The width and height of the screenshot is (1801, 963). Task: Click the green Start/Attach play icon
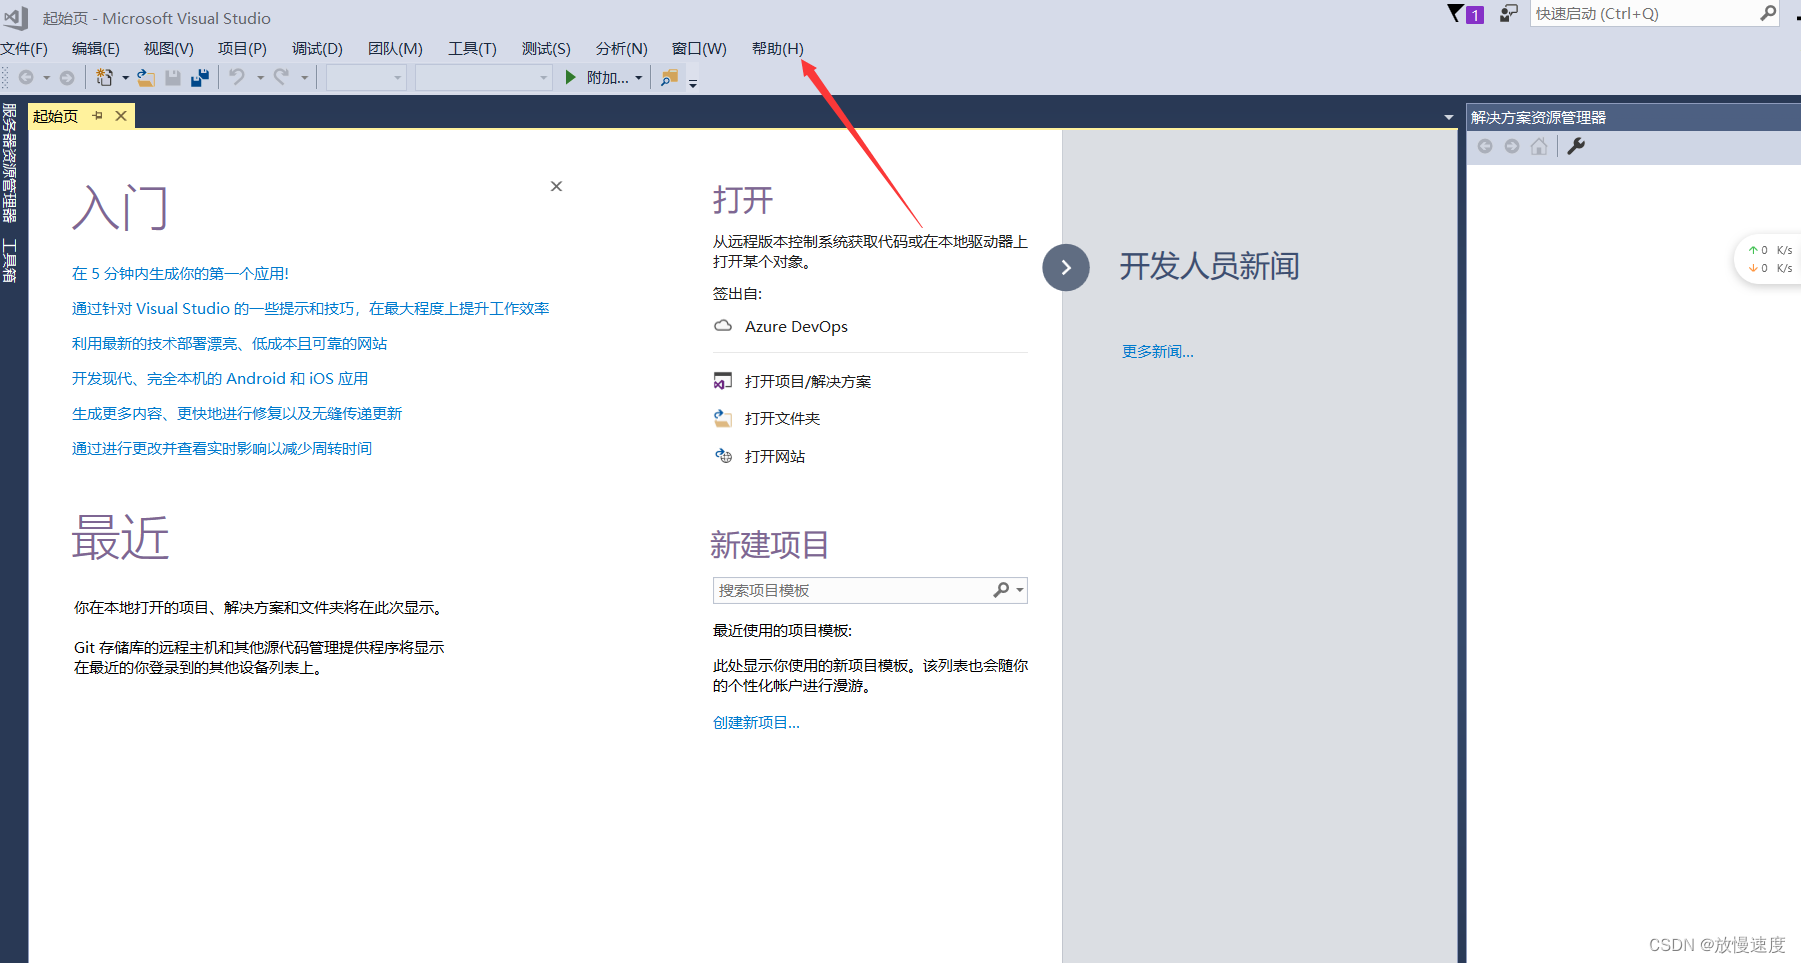571,77
